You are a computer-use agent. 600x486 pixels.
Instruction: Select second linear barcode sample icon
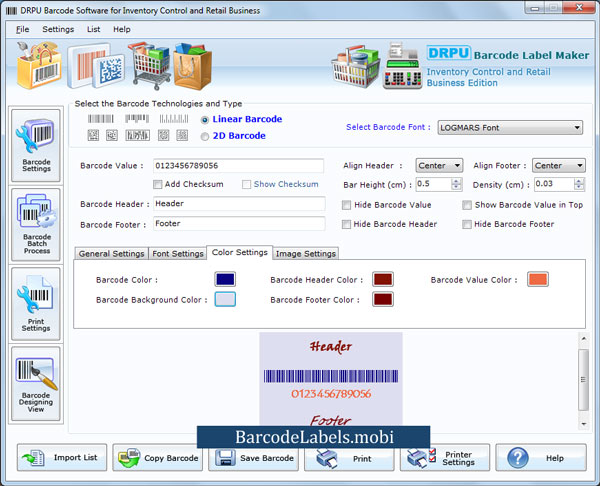pos(137,119)
